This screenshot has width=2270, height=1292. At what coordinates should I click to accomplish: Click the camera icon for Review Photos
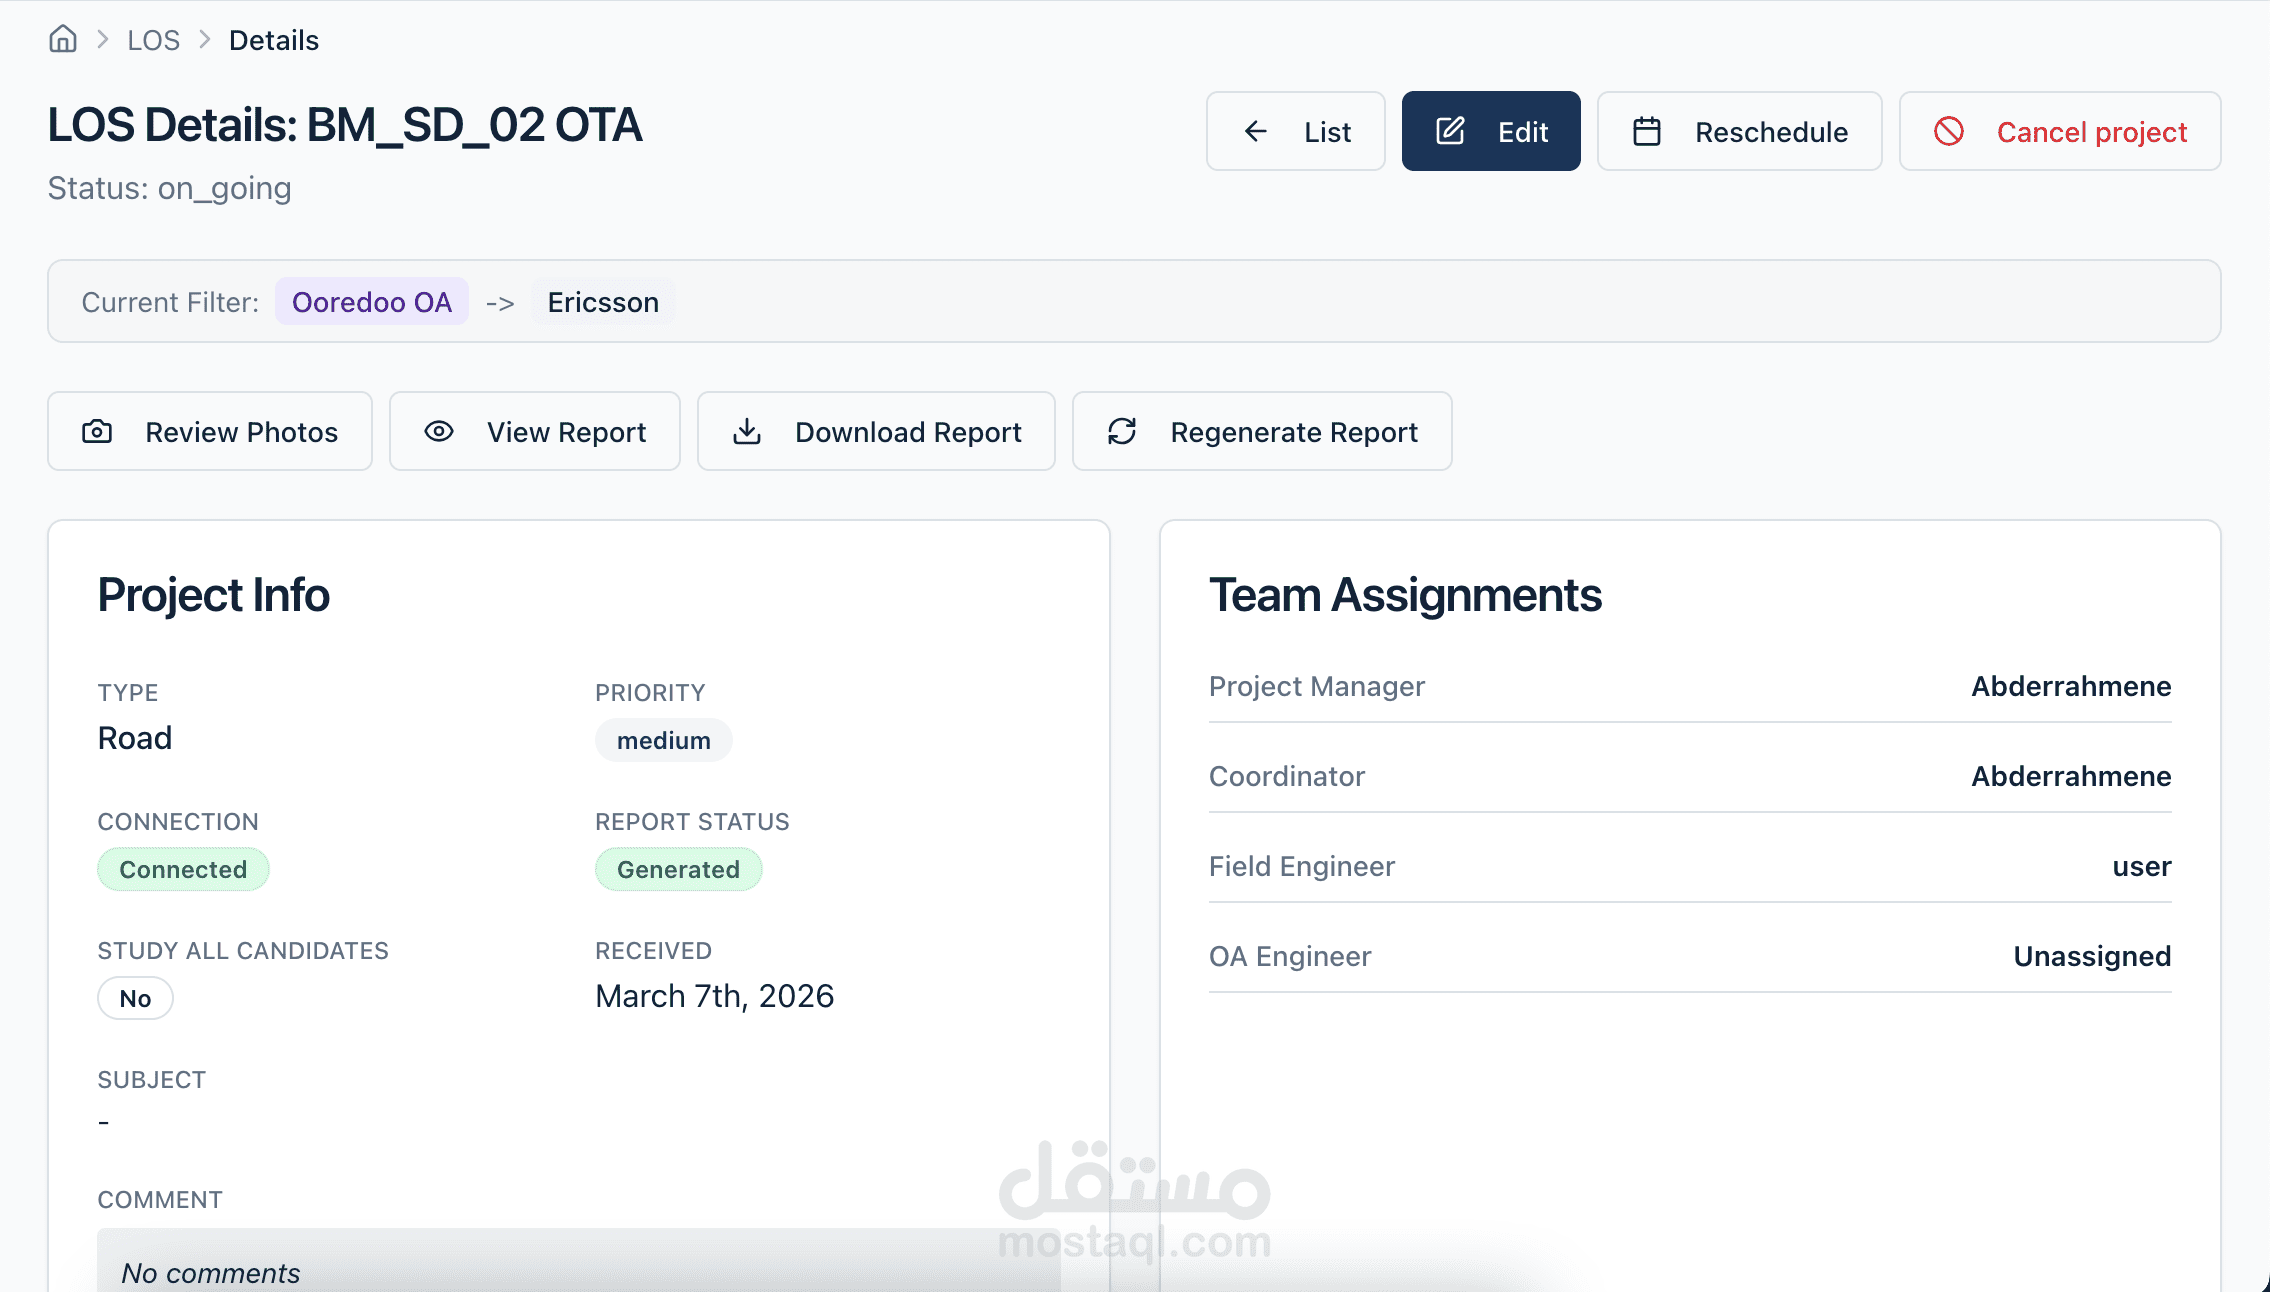pos(97,431)
